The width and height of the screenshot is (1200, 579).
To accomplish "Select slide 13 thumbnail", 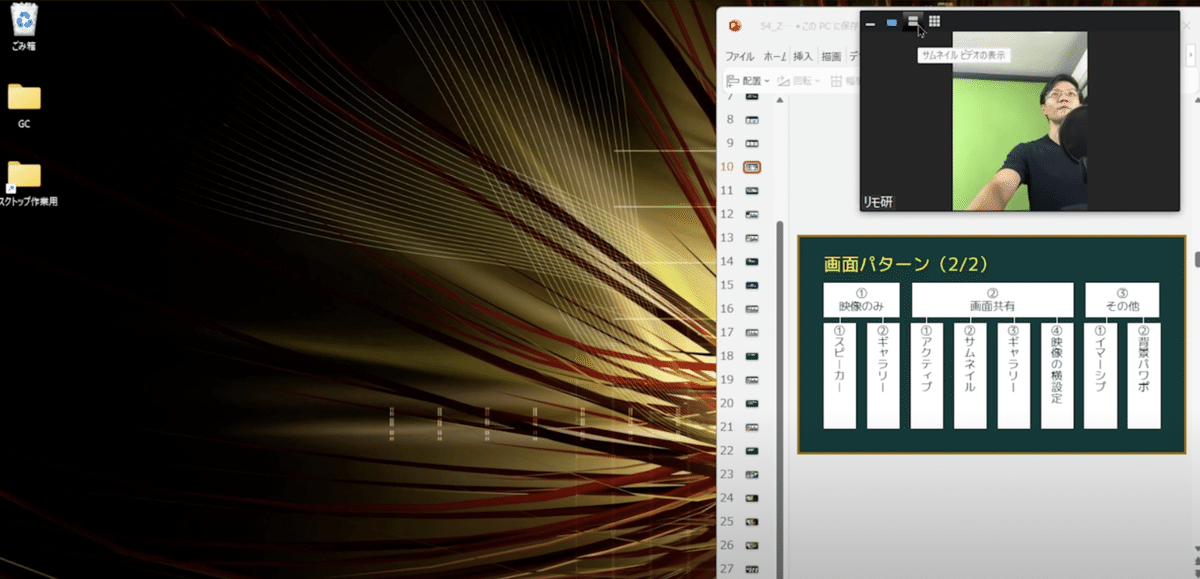I will click(752, 238).
